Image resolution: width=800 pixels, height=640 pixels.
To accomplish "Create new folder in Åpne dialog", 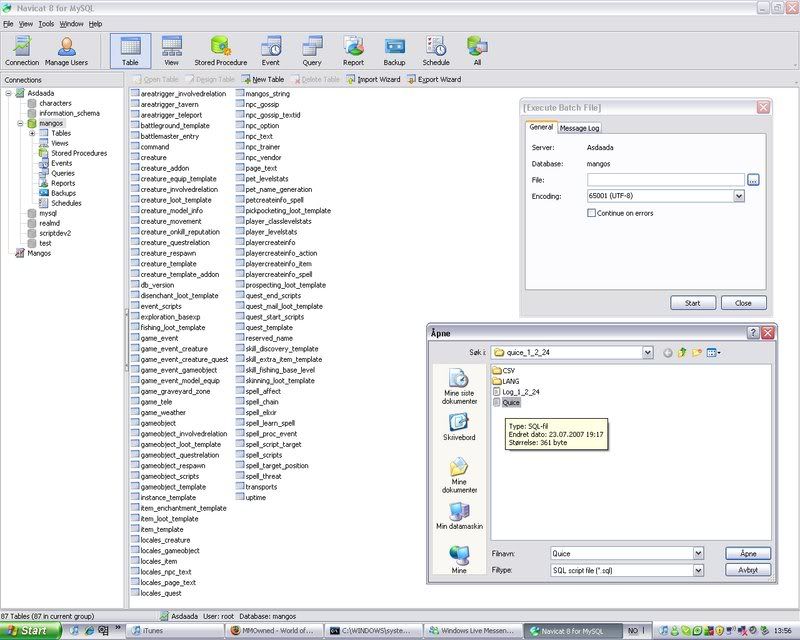I will (x=697, y=353).
